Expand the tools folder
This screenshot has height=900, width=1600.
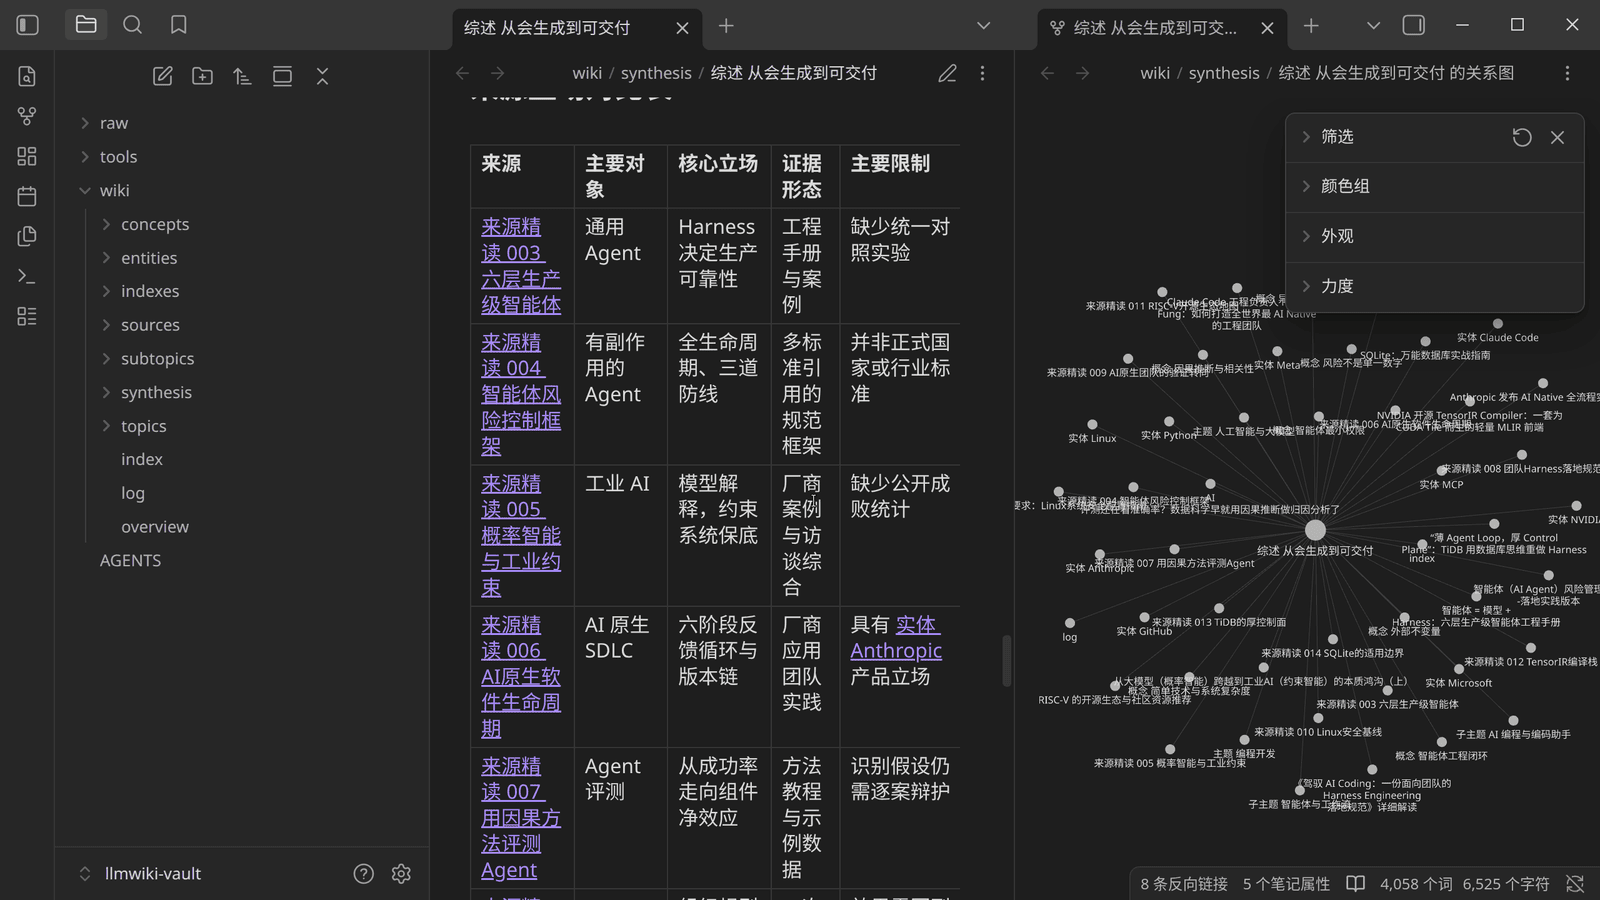(x=85, y=157)
